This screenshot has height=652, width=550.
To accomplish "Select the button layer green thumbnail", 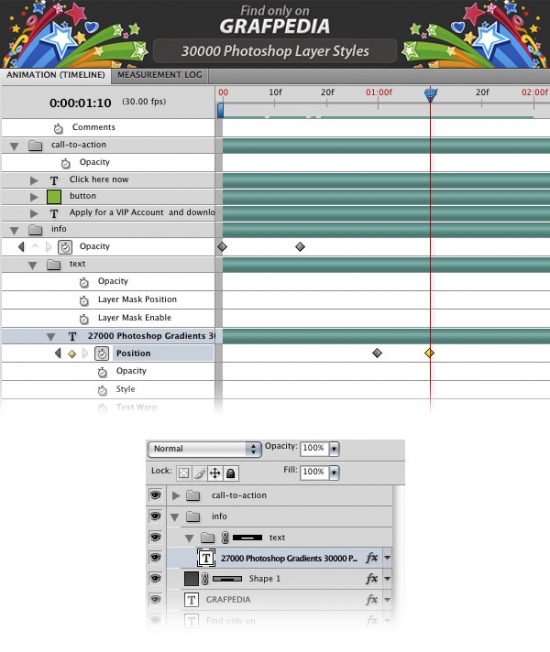I will [x=54, y=197].
